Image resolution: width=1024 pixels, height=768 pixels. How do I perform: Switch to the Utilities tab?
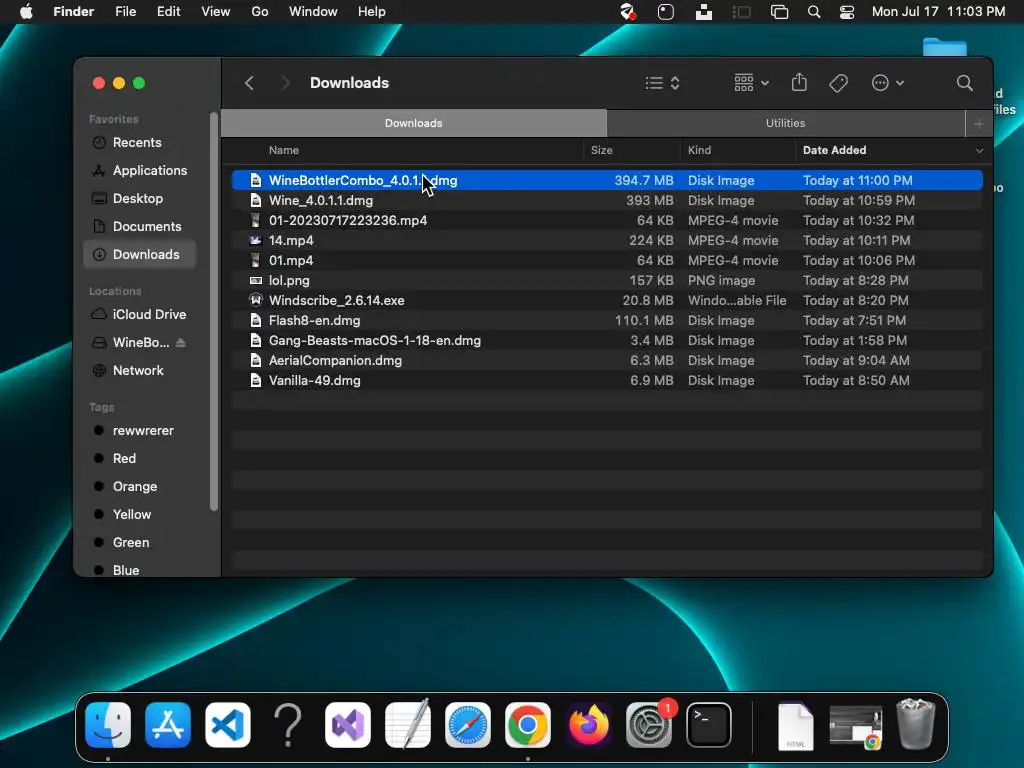[x=786, y=123]
